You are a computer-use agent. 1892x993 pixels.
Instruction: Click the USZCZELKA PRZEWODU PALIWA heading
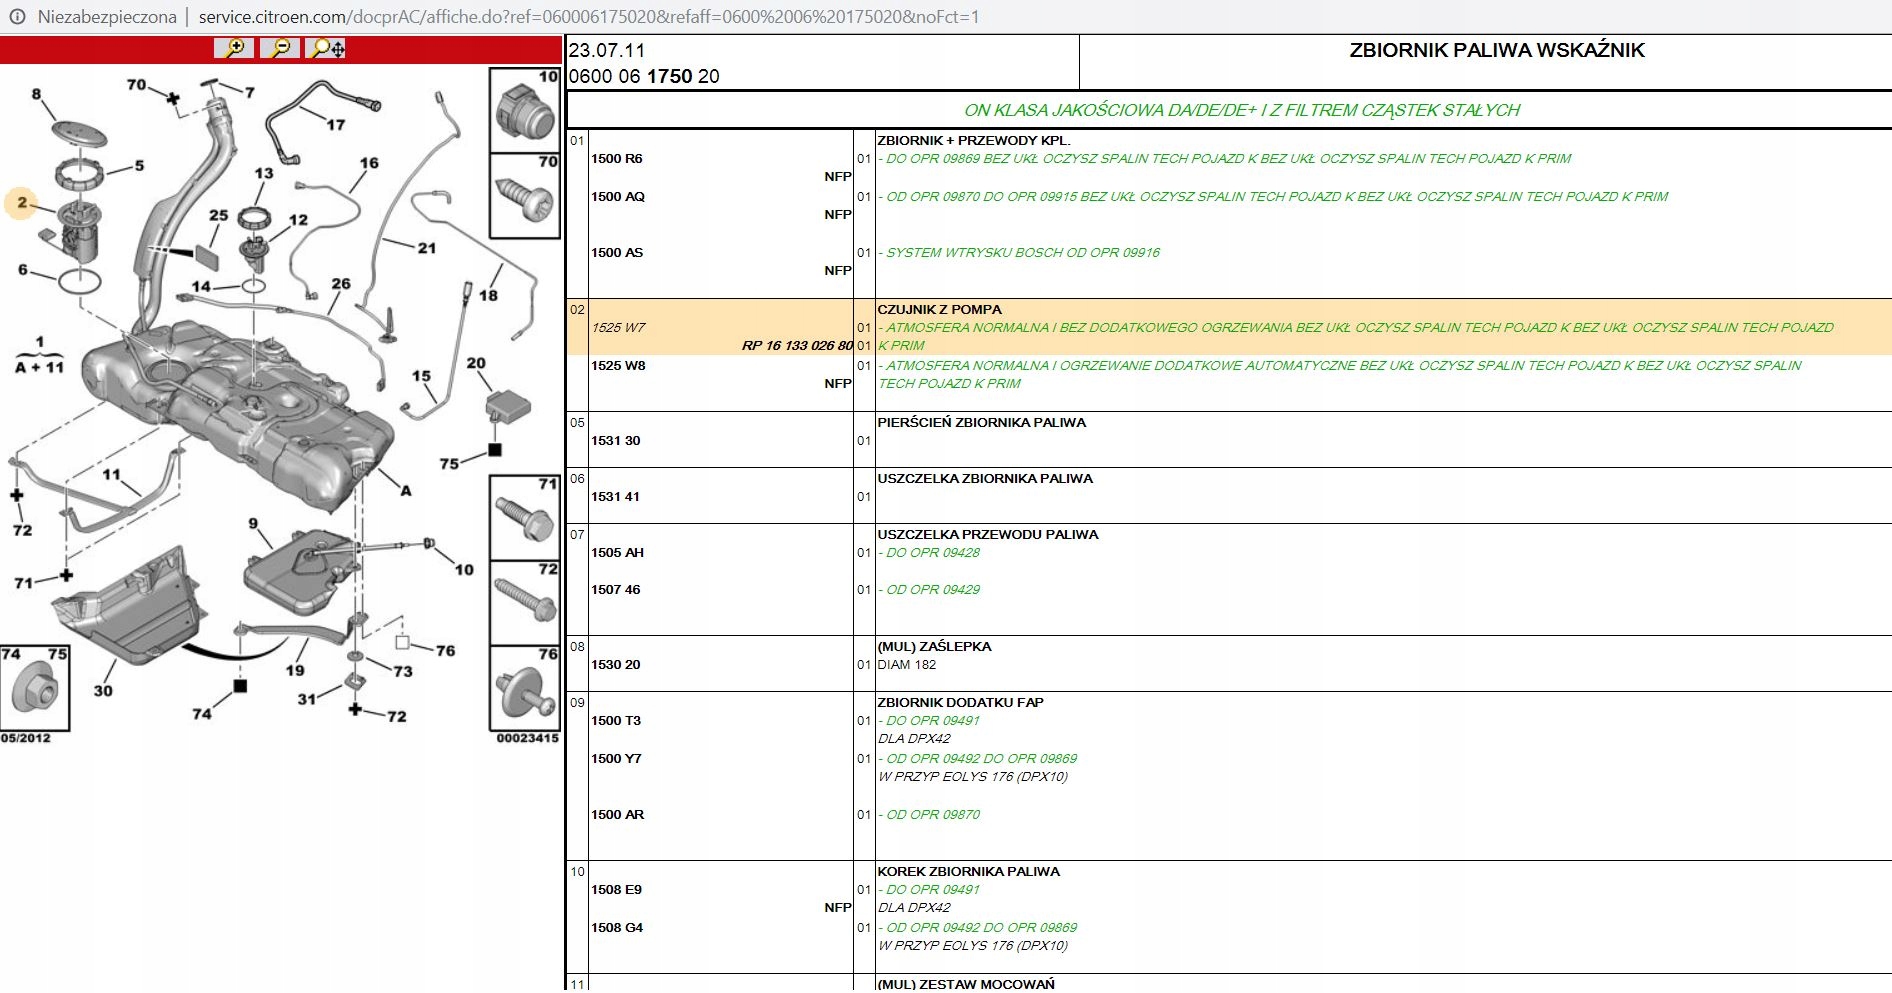(987, 534)
